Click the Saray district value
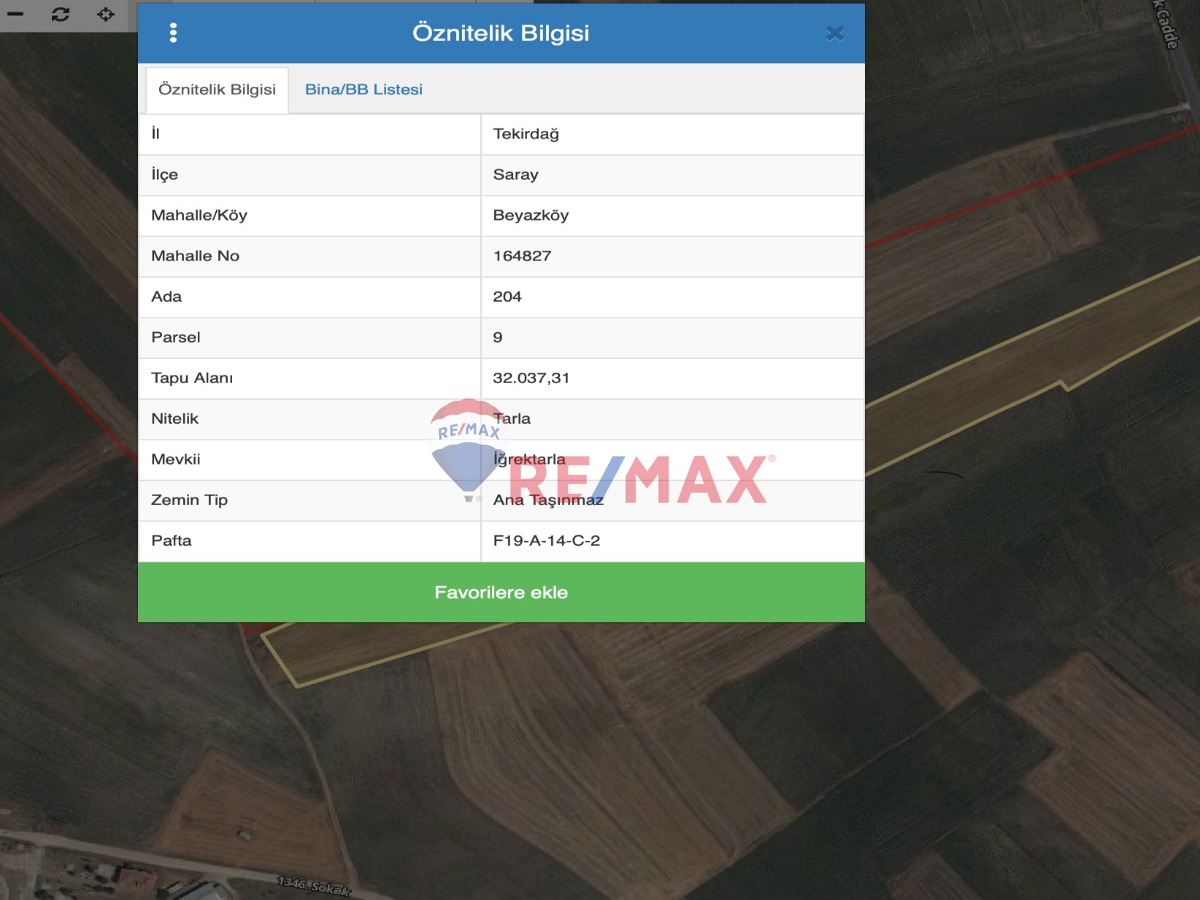The width and height of the screenshot is (1200, 900). (x=516, y=175)
